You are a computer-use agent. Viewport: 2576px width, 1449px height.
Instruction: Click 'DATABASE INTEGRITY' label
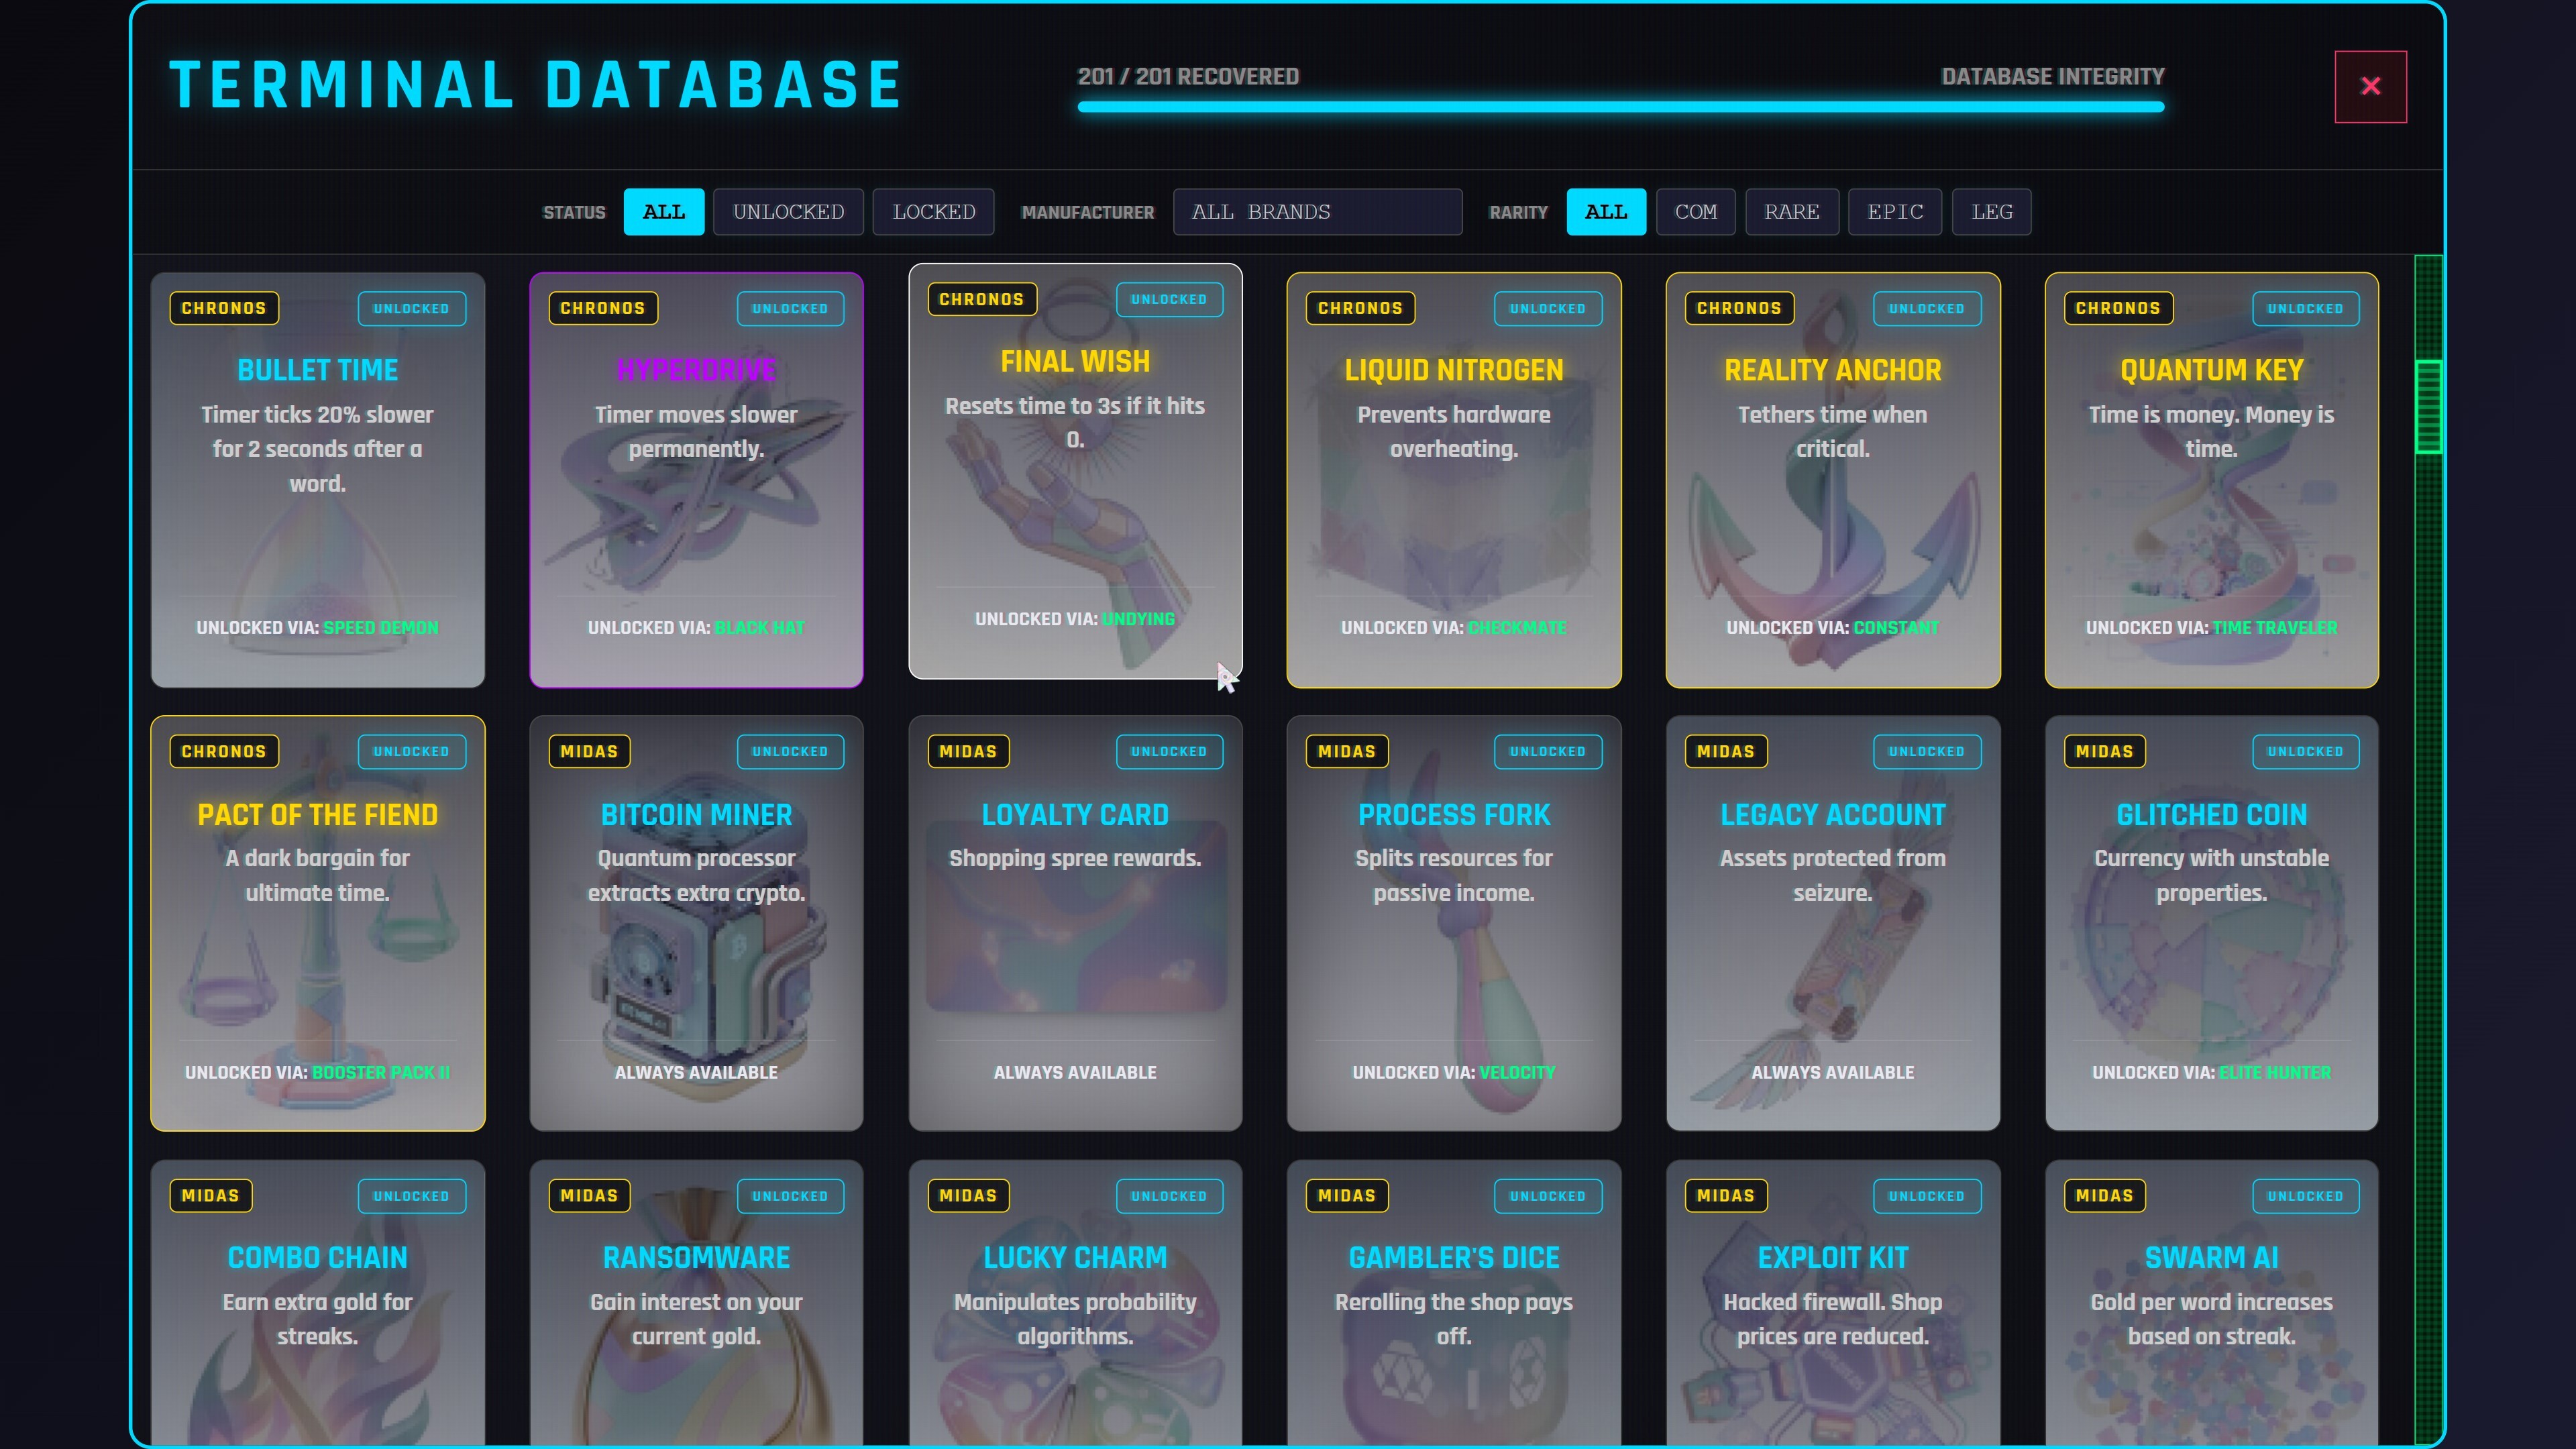pyautogui.click(x=2053, y=77)
